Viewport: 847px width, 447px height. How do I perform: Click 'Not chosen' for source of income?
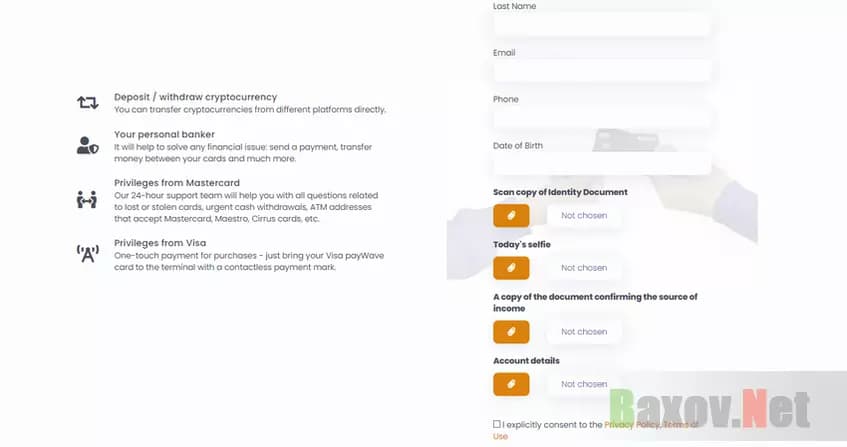[584, 332]
